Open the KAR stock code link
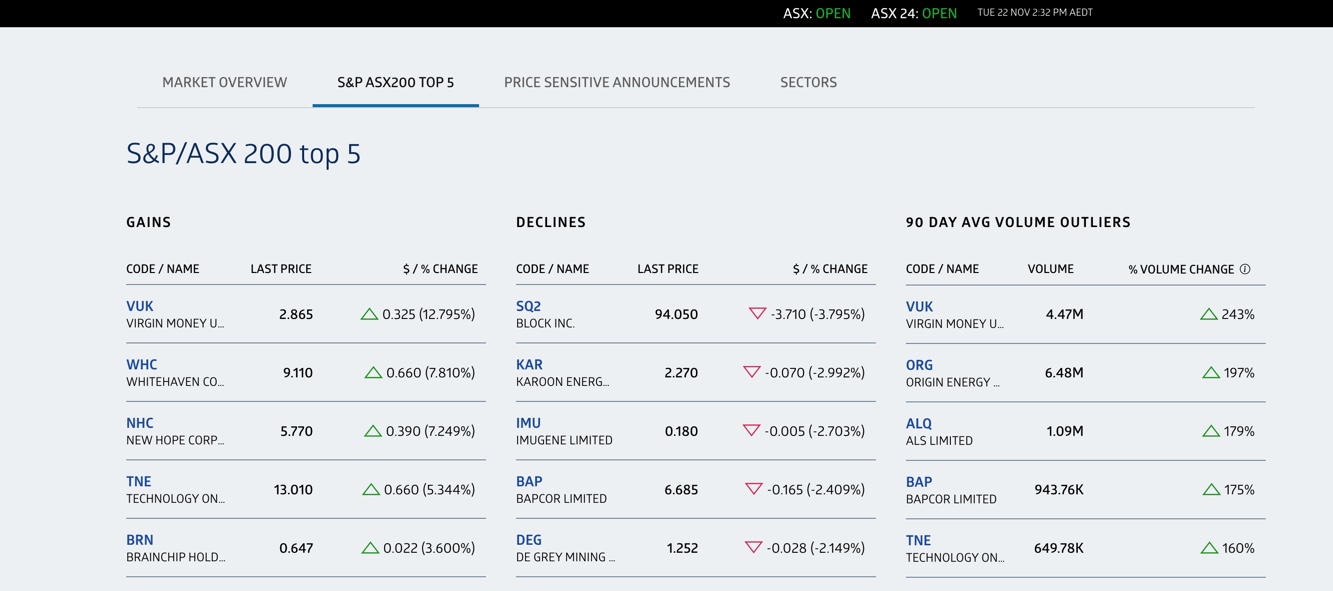The width and height of the screenshot is (1333, 591). point(529,364)
